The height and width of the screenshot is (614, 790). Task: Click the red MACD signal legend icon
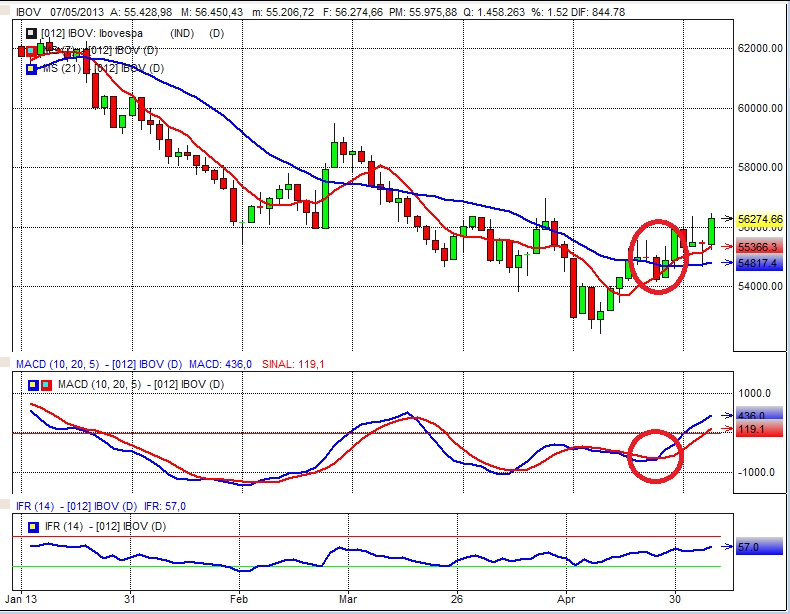[x=44, y=384]
